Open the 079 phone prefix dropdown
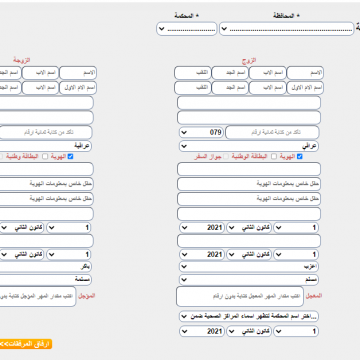This screenshot has height=360, width=360. click(x=202, y=132)
